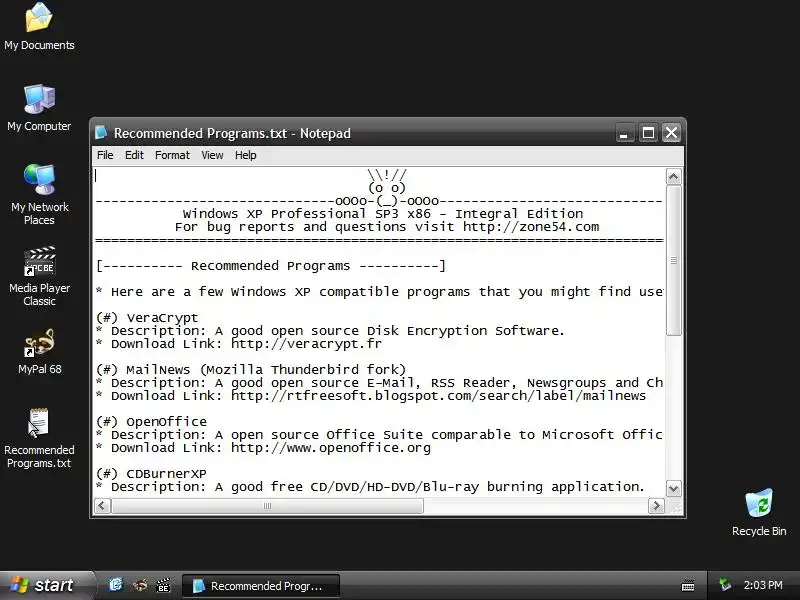This screenshot has width=800, height=600.
Task: Click the Blu-ray burning application description line
Action: (370, 487)
